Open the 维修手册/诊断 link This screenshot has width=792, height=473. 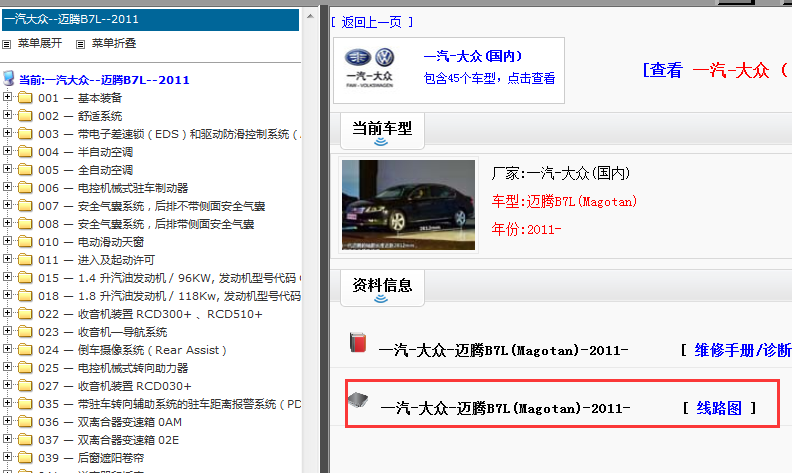pyautogui.click(x=742, y=350)
